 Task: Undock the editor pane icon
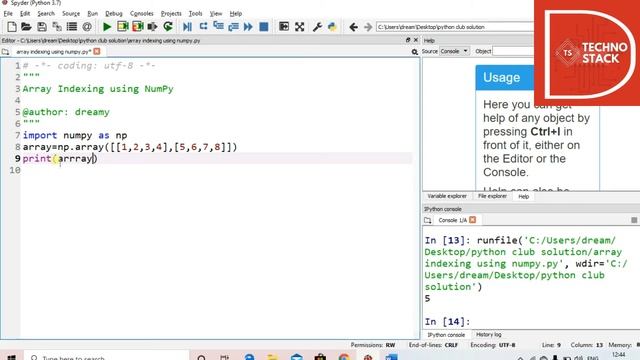(x=408, y=40)
